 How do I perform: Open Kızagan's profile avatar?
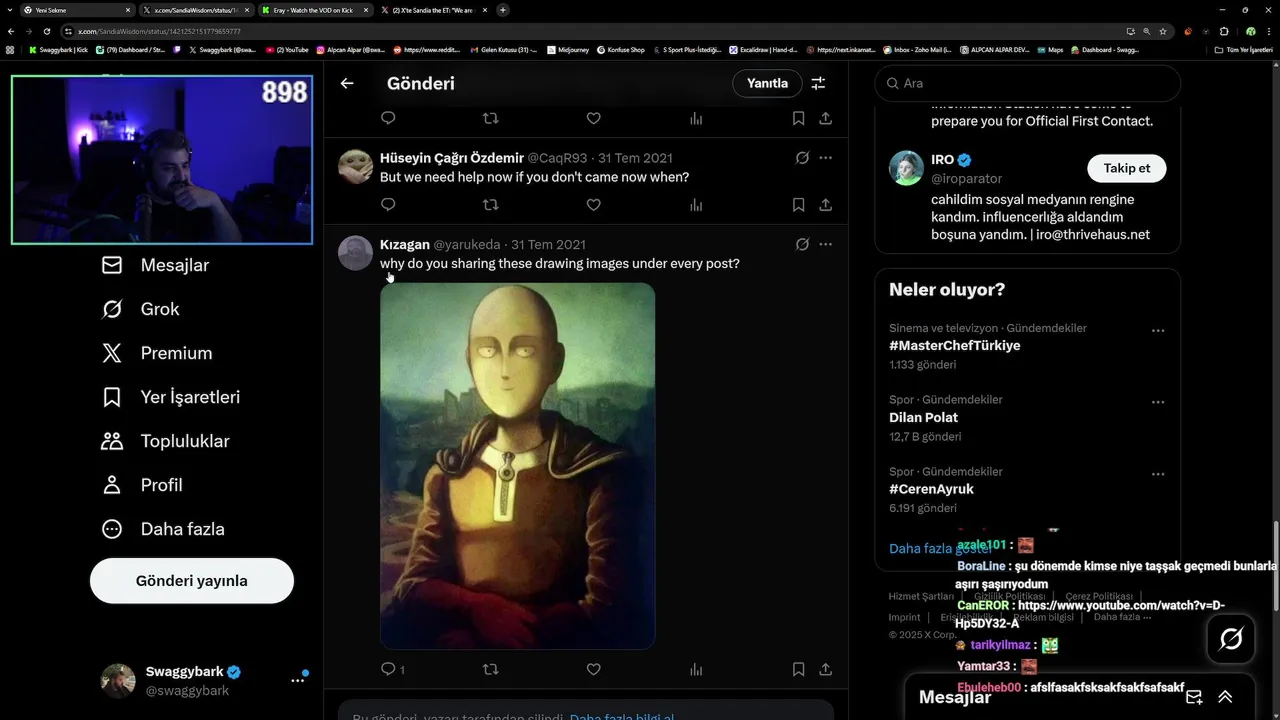(355, 253)
